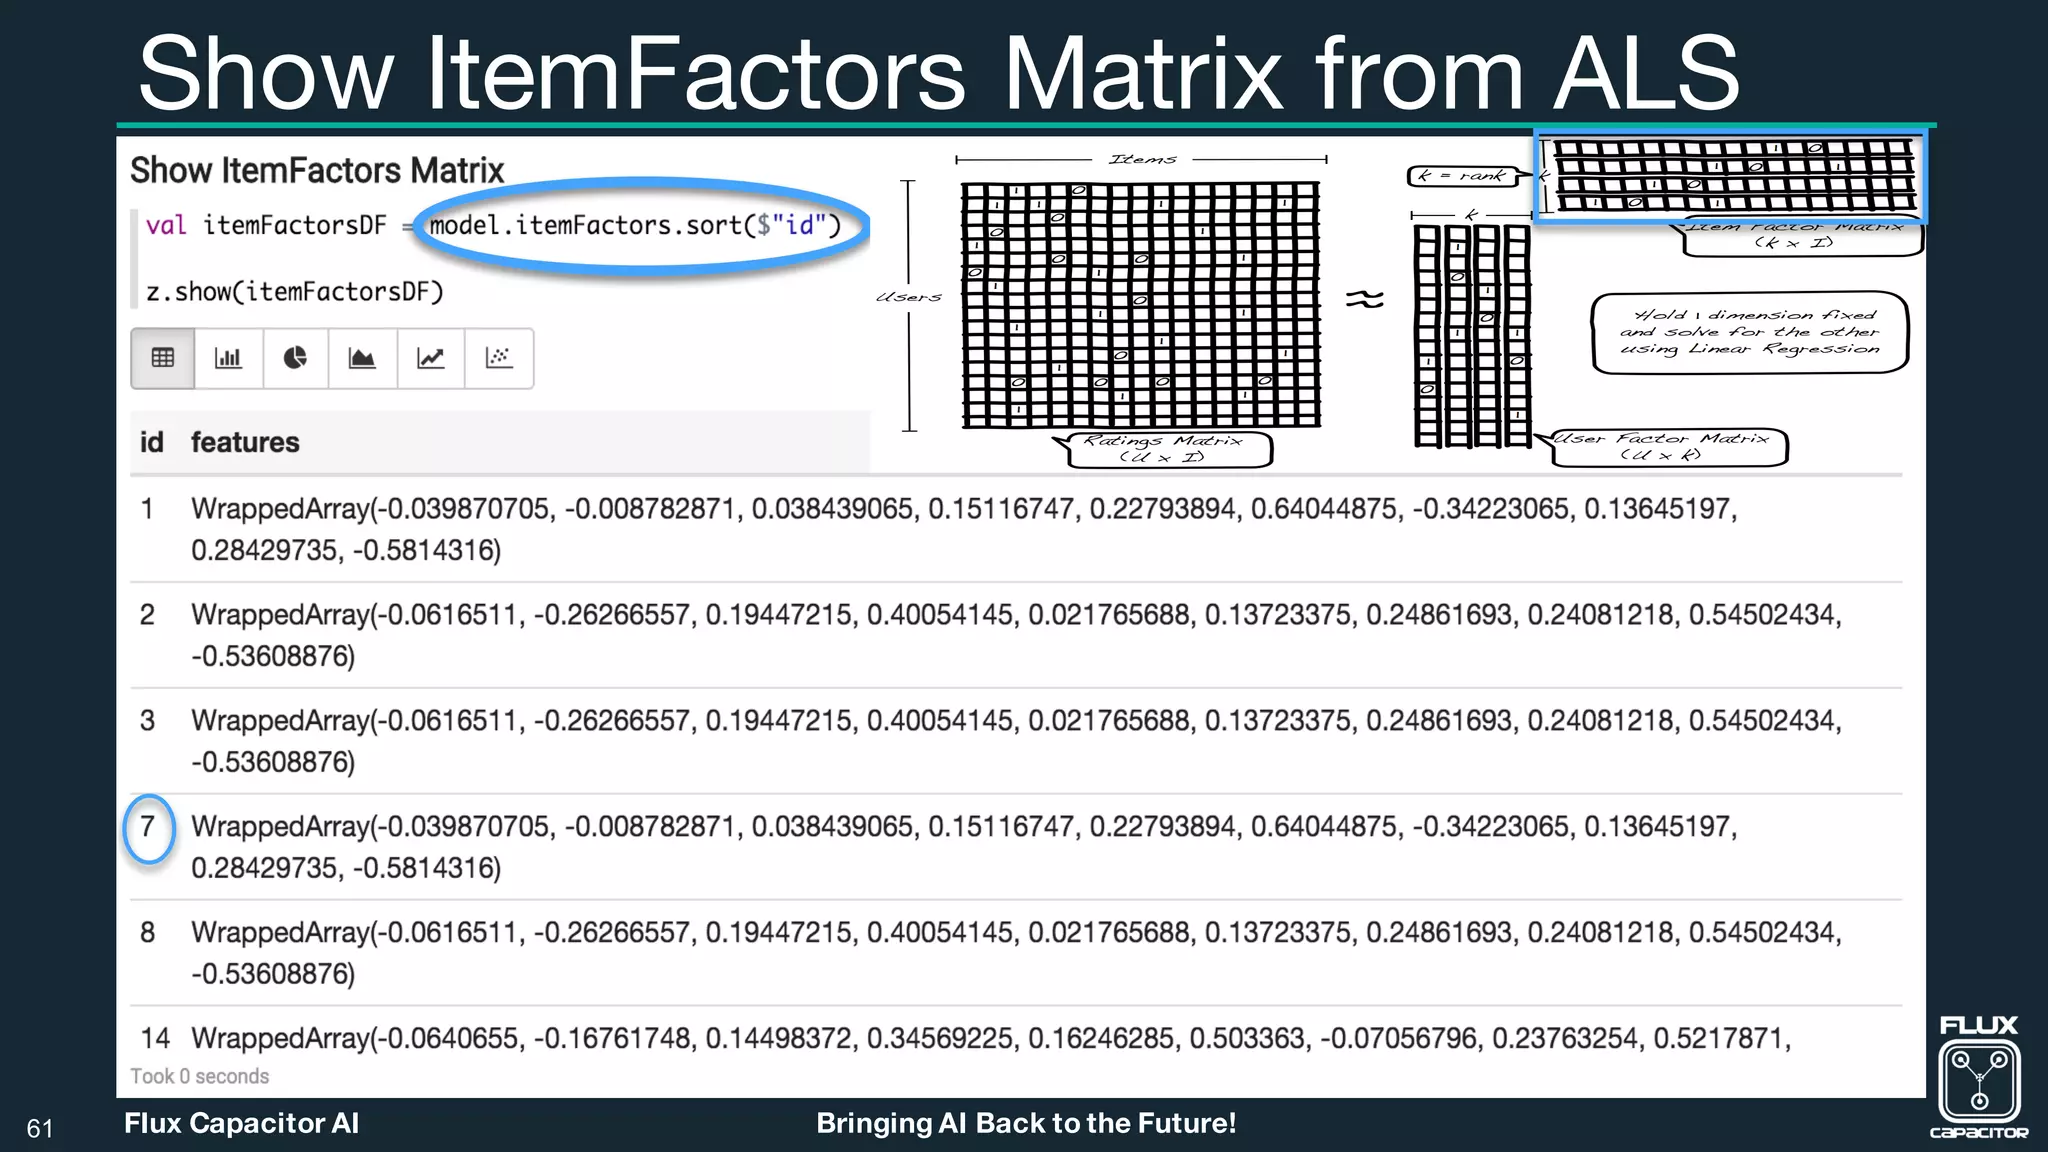Switch to line chart view
The image size is (2048, 1152).
click(x=431, y=358)
